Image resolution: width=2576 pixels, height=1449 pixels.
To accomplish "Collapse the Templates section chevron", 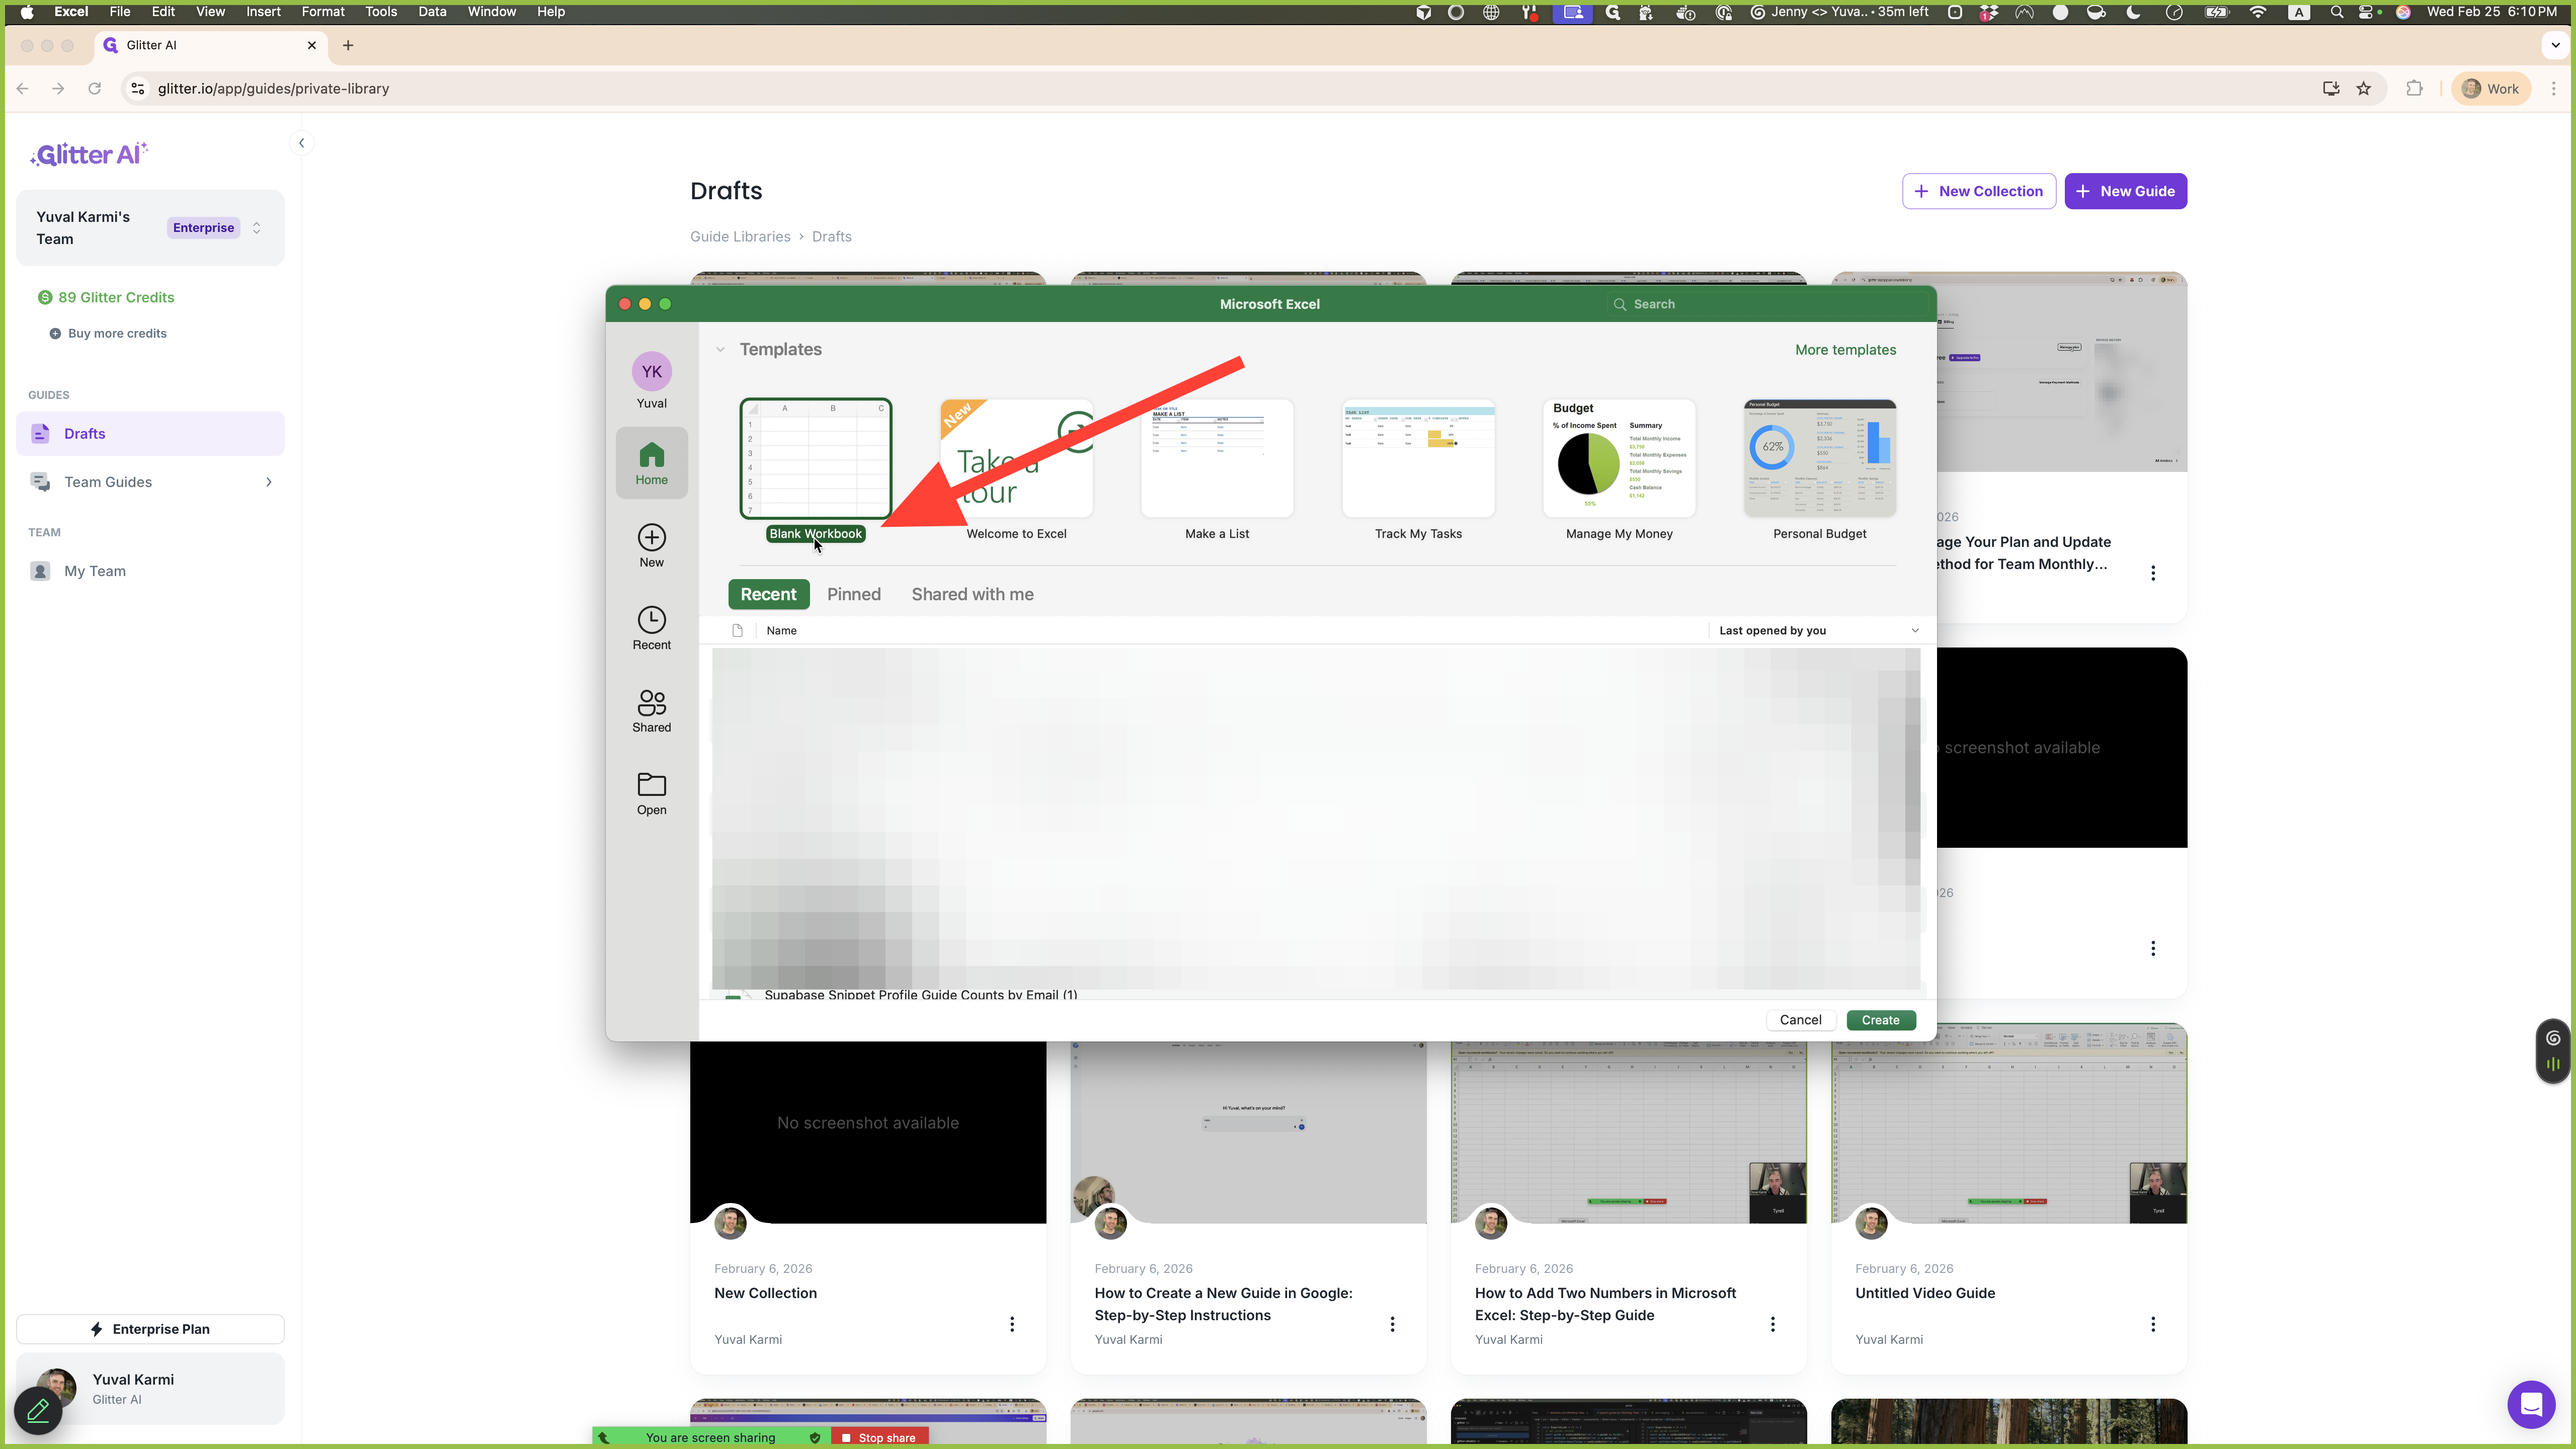I will point(720,350).
